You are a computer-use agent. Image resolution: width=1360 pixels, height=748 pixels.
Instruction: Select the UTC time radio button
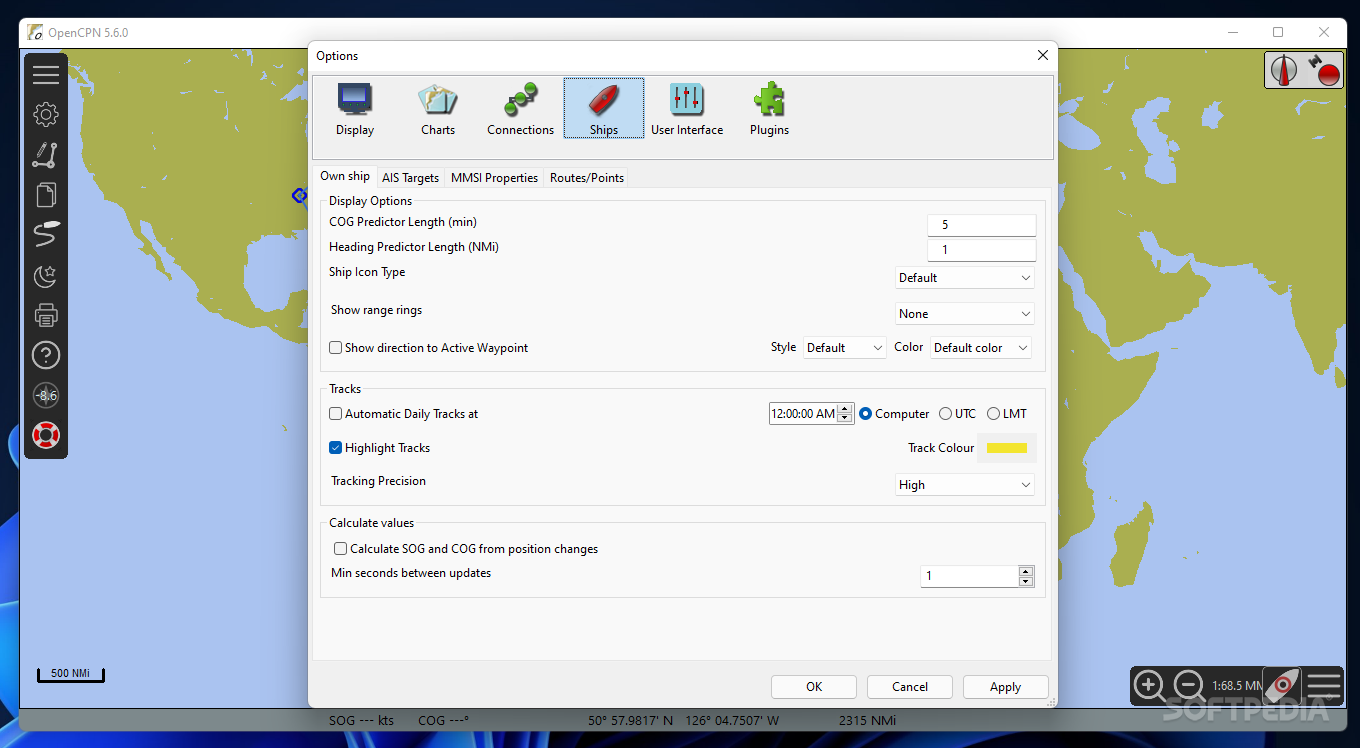coord(946,414)
